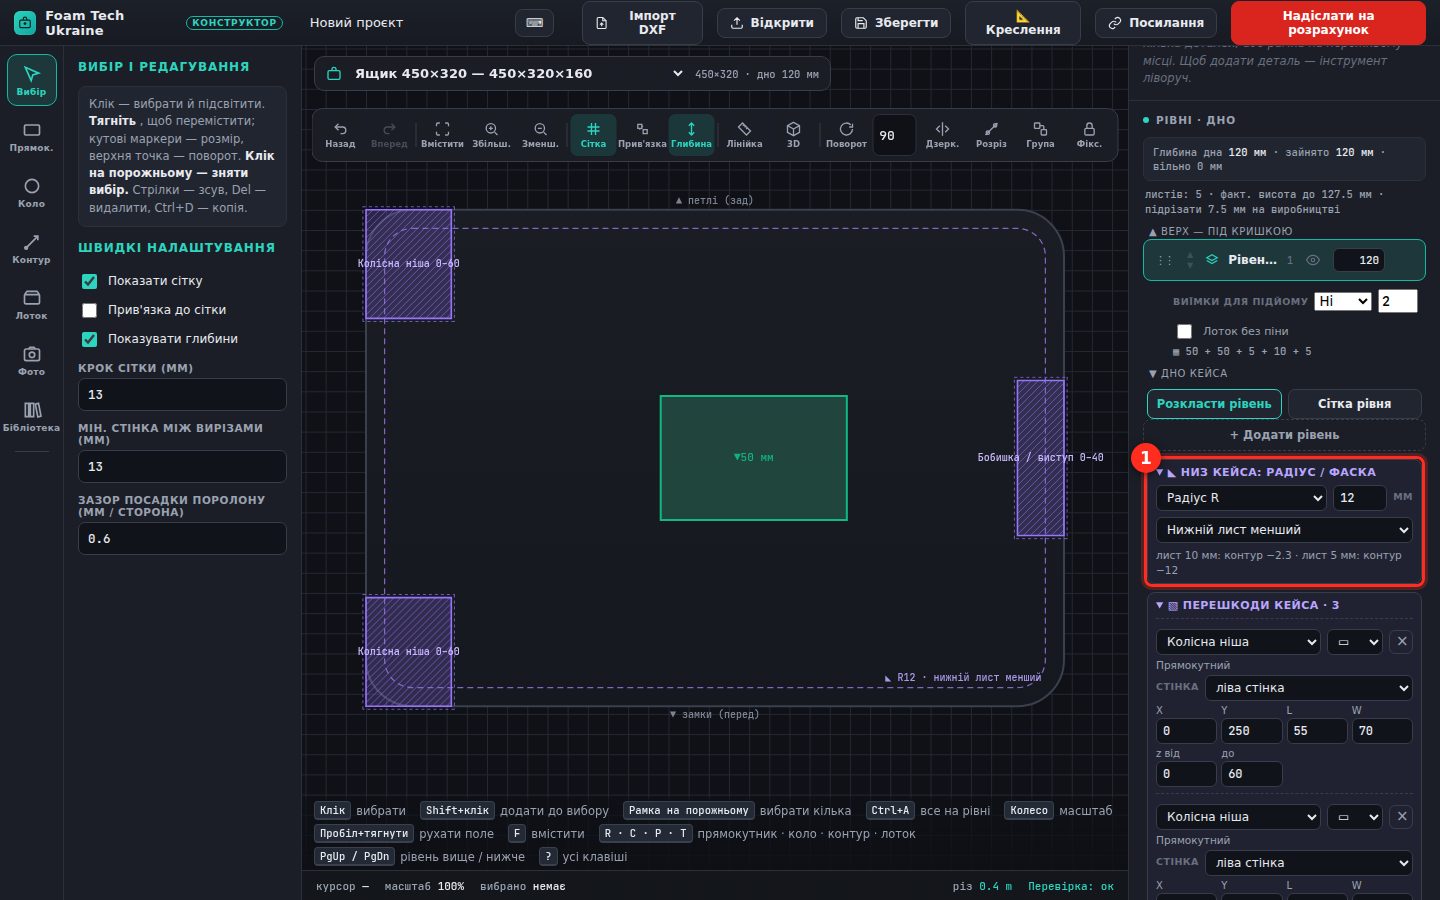
Task: Lock selection with Фікс. icon
Action: [x=1089, y=134]
